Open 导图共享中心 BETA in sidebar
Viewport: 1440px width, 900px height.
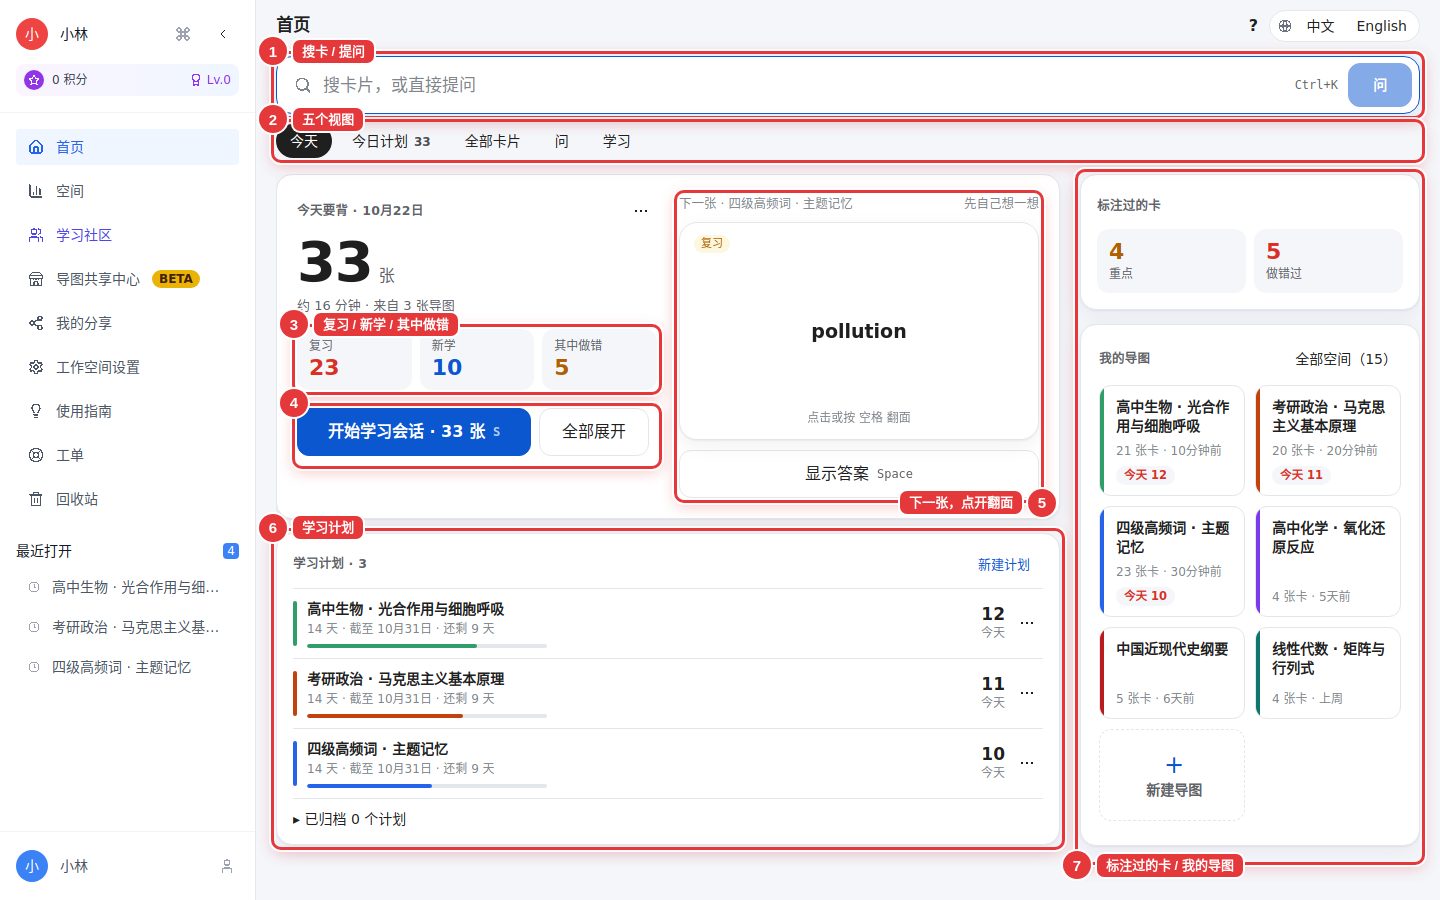tap(128, 279)
